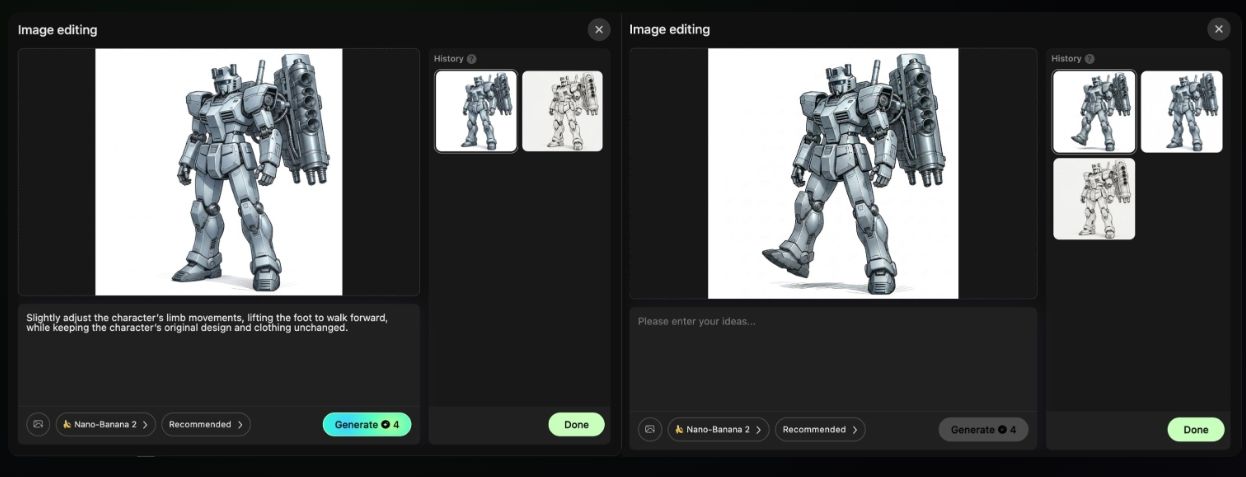The height and width of the screenshot is (477, 1246).
Task: Select the colored robot history thumbnail in left dialog
Action: point(476,111)
